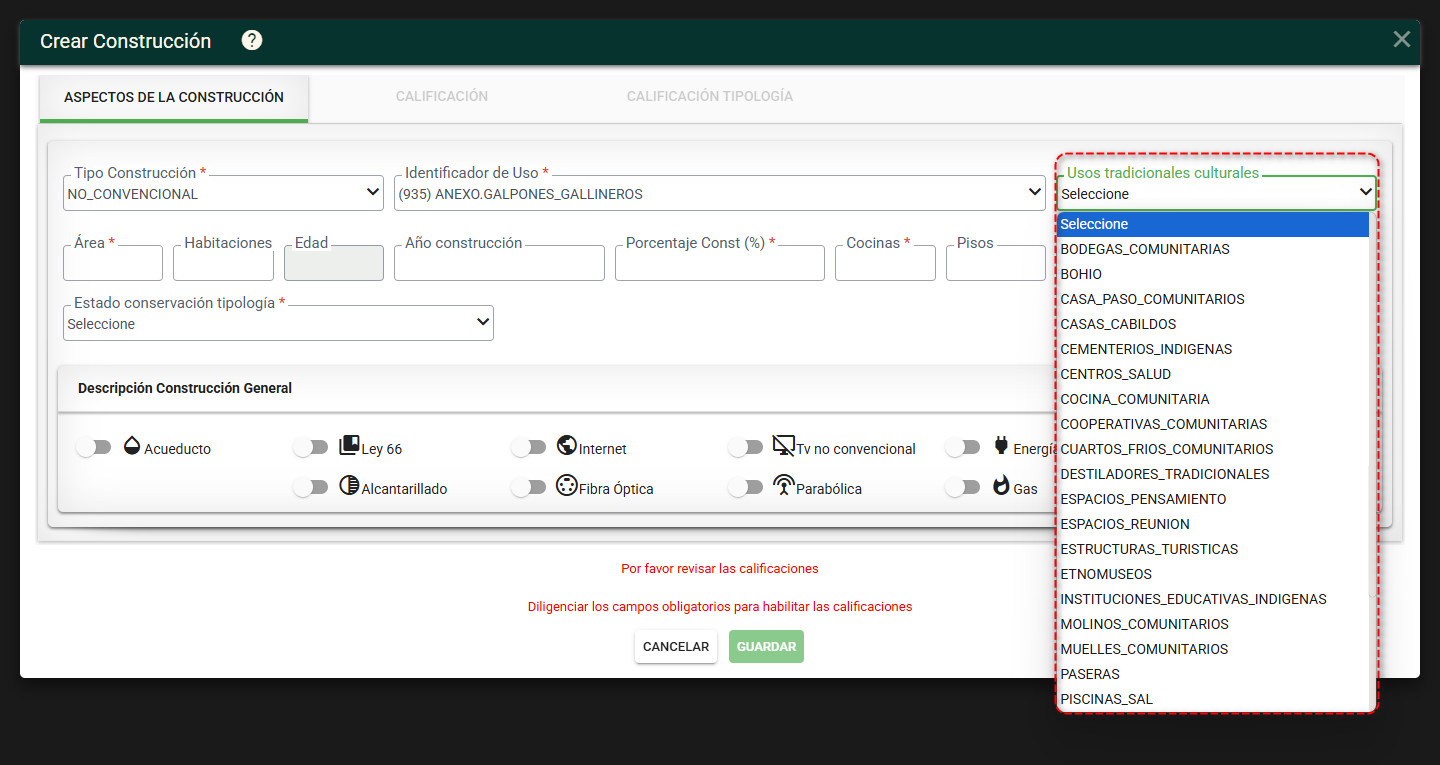The height and width of the screenshot is (765, 1440).
Task: Select BODEGAS_COMUNITARIAS option
Action: pos(1212,249)
